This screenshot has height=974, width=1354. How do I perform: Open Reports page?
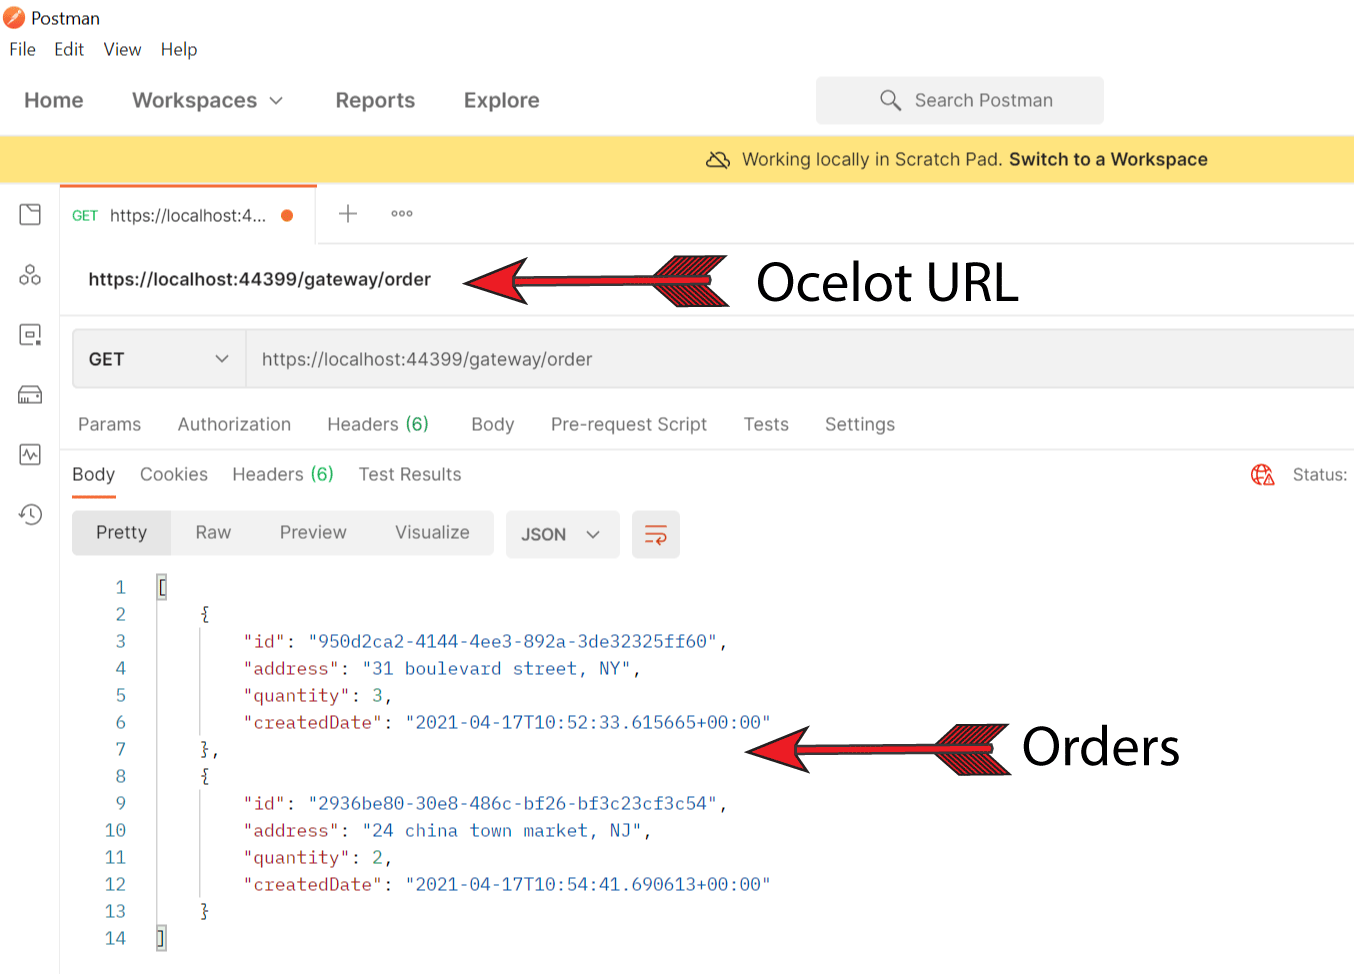(x=375, y=100)
